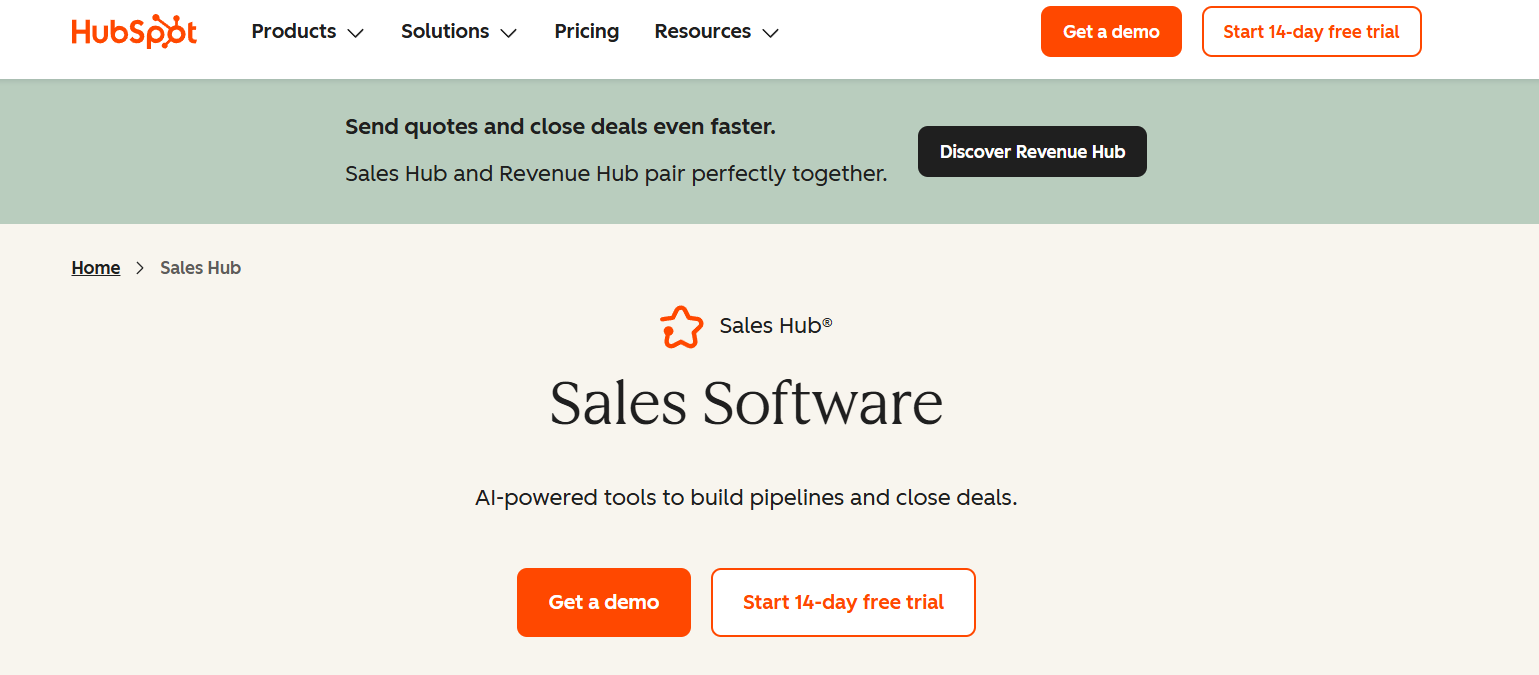Click Get a demo in the top navigation
This screenshot has height=675, width=1539.
pyautogui.click(x=1111, y=32)
